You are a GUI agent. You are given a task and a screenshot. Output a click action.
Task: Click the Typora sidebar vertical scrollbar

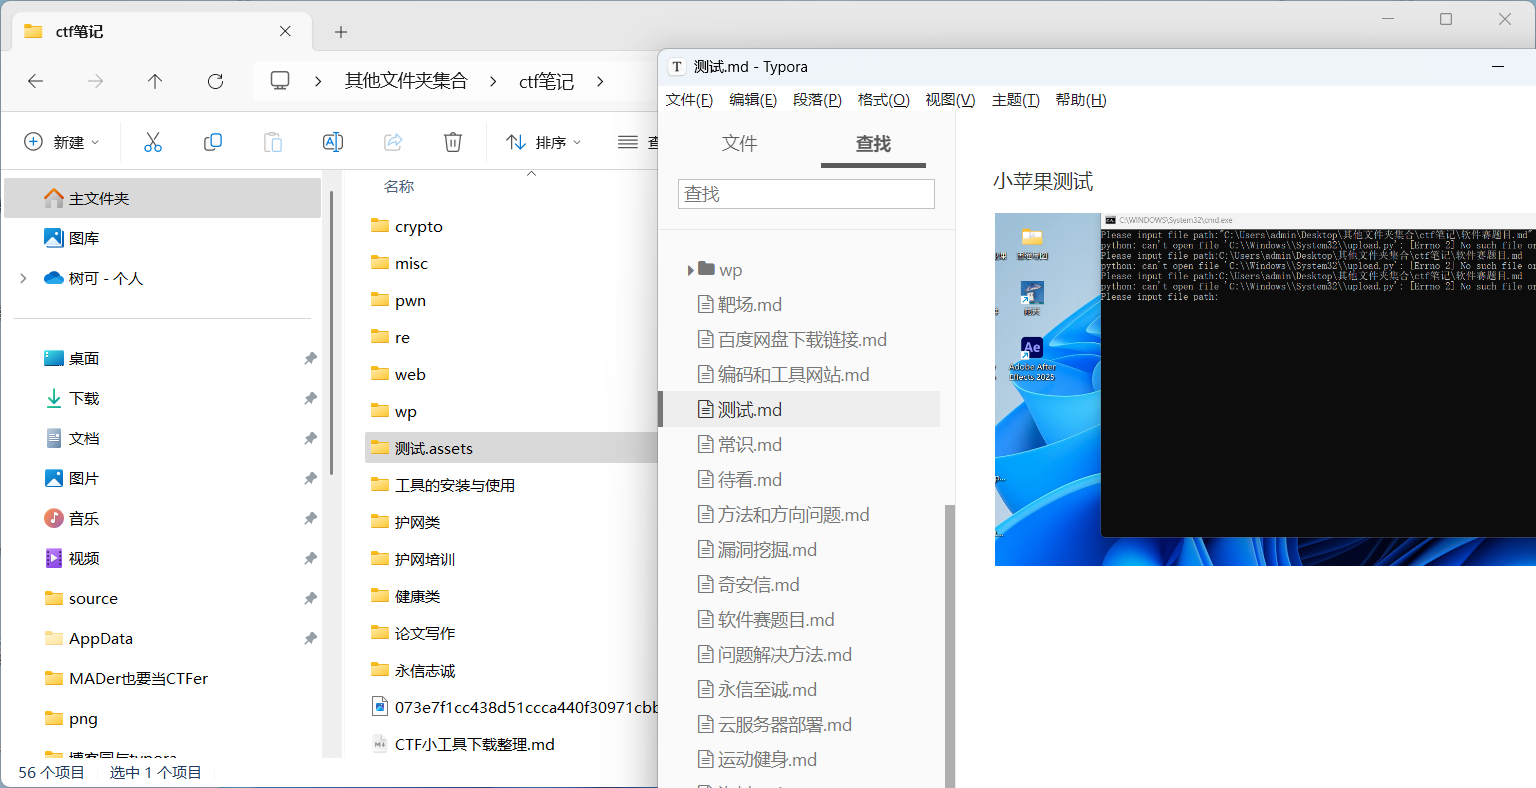pyautogui.click(x=950, y=646)
